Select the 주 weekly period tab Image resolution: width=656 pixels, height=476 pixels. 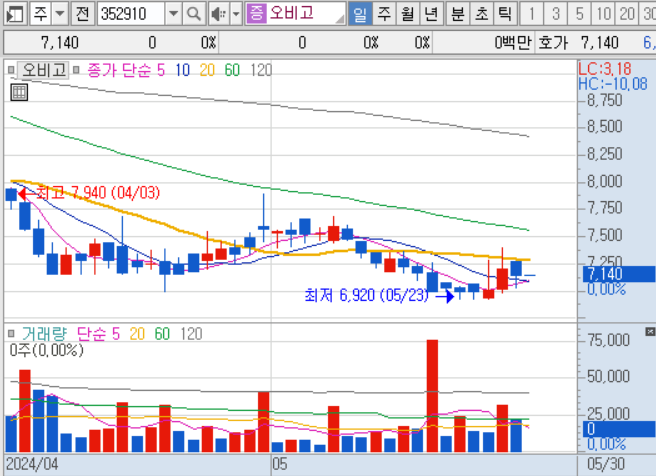384,14
